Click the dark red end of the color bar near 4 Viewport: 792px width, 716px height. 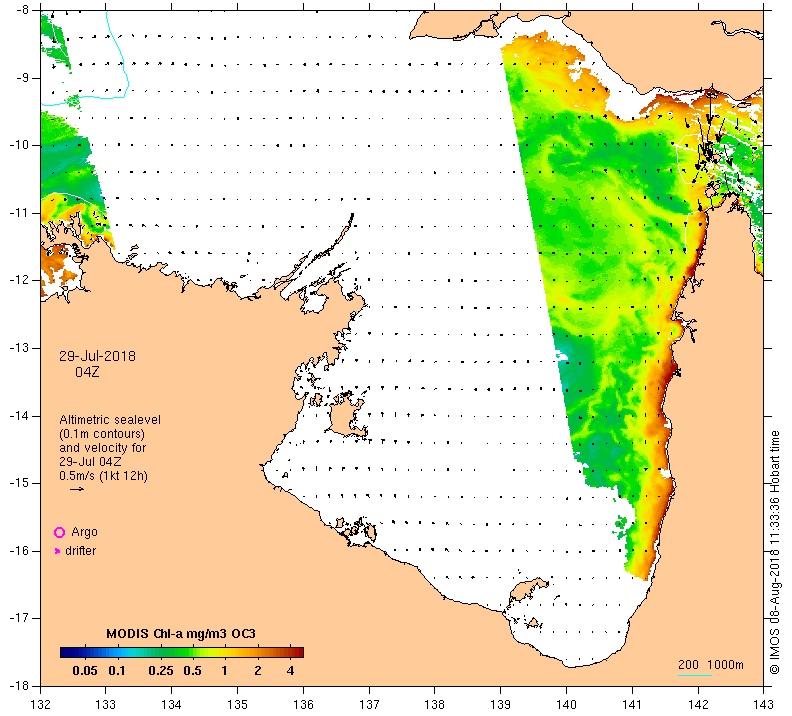pos(298,652)
